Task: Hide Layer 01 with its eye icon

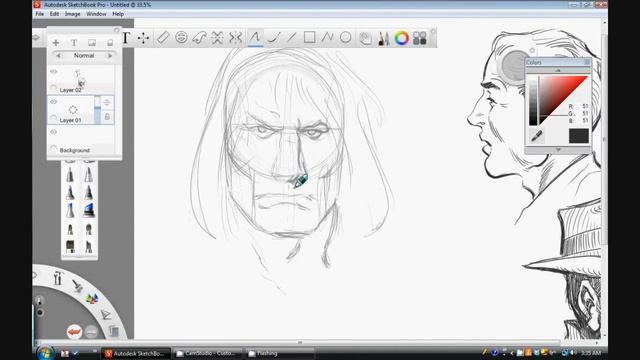Action: click(53, 102)
